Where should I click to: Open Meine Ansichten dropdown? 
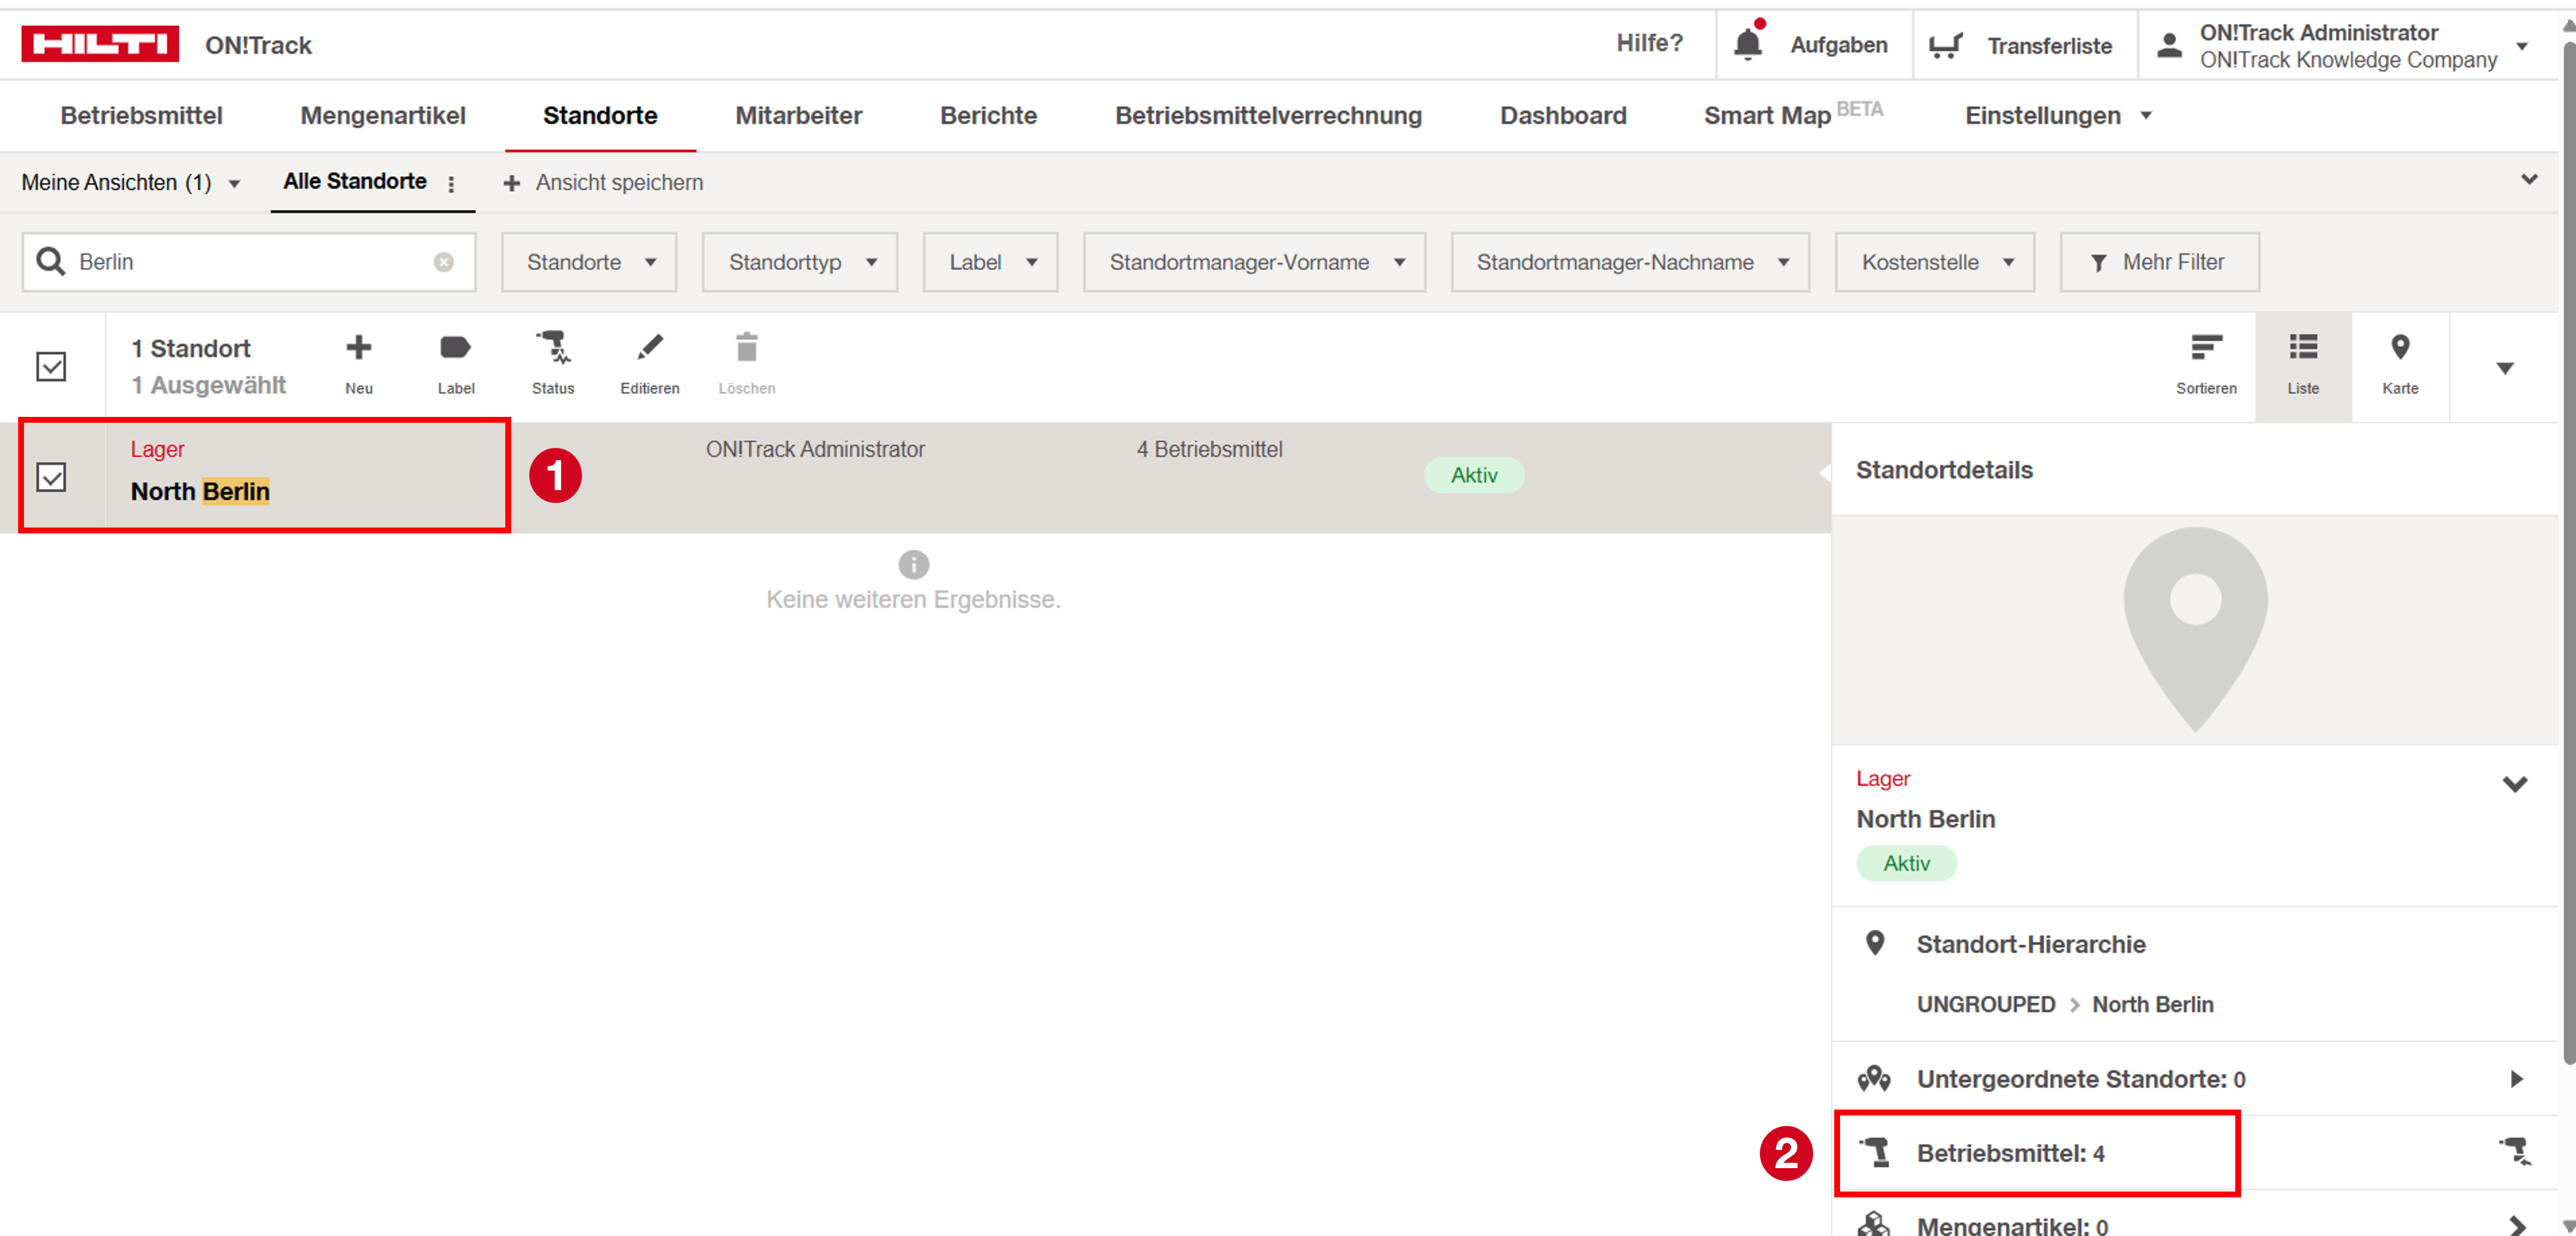(x=131, y=183)
